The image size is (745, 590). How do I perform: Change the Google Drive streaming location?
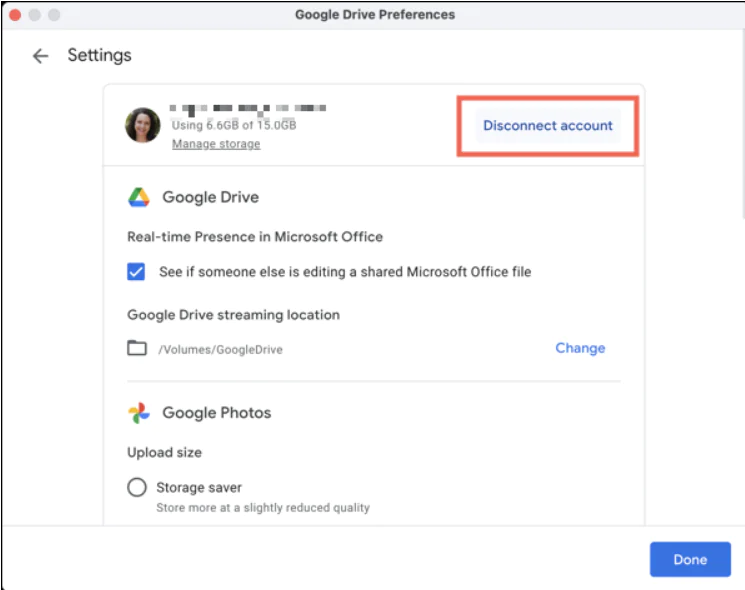click(580, 348)
